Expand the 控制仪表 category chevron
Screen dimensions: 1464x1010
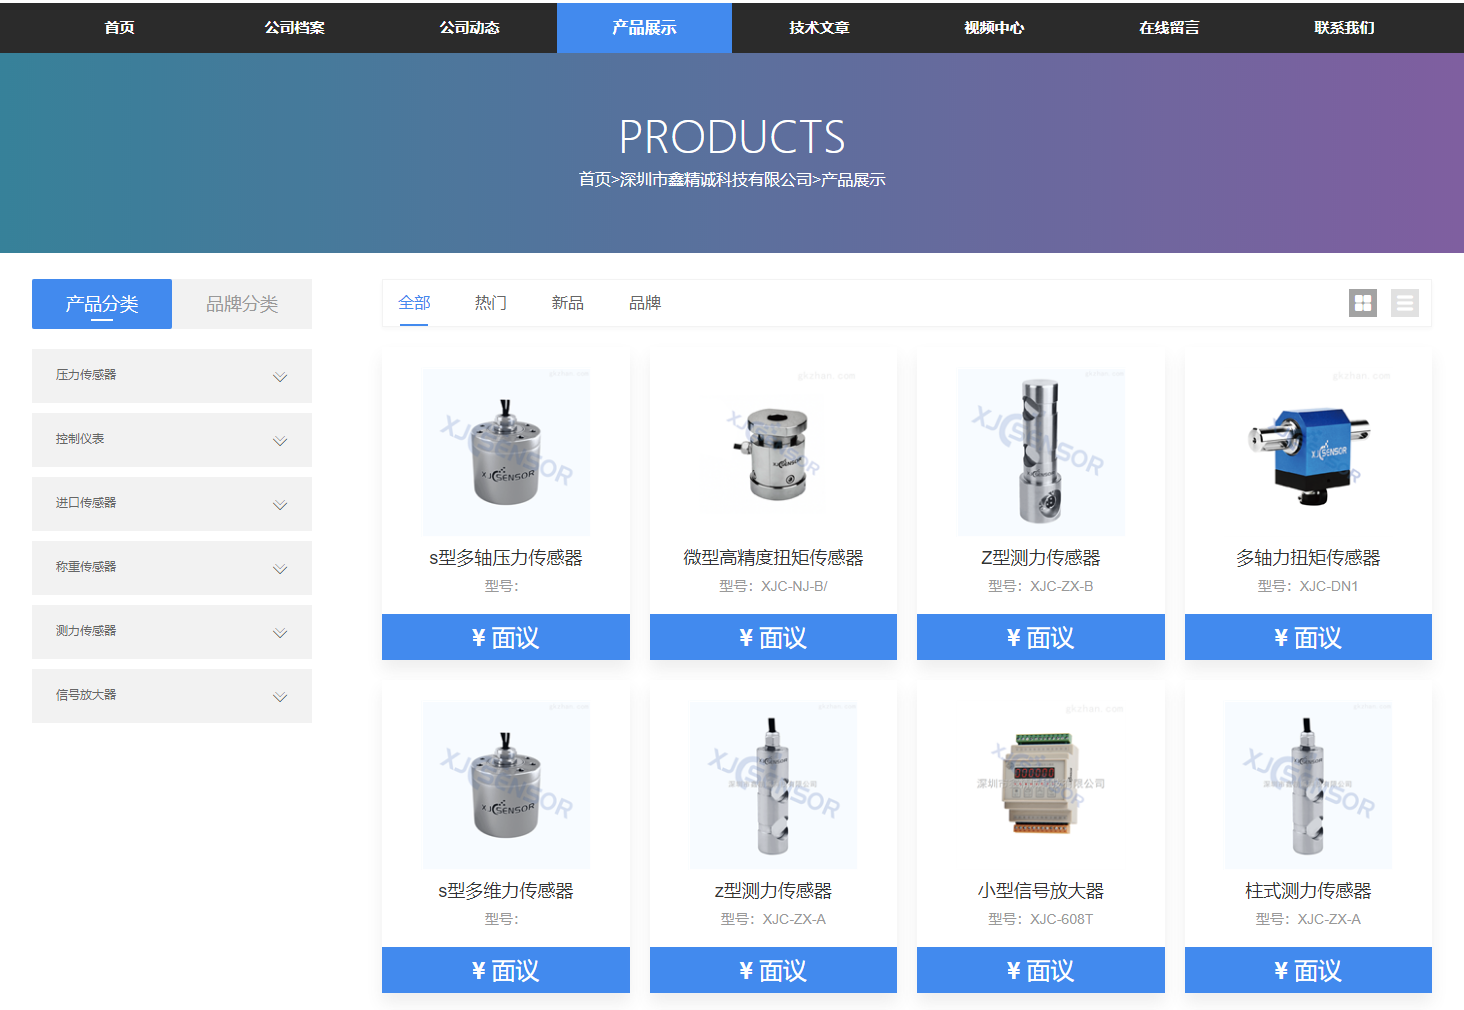coord(280,441)
